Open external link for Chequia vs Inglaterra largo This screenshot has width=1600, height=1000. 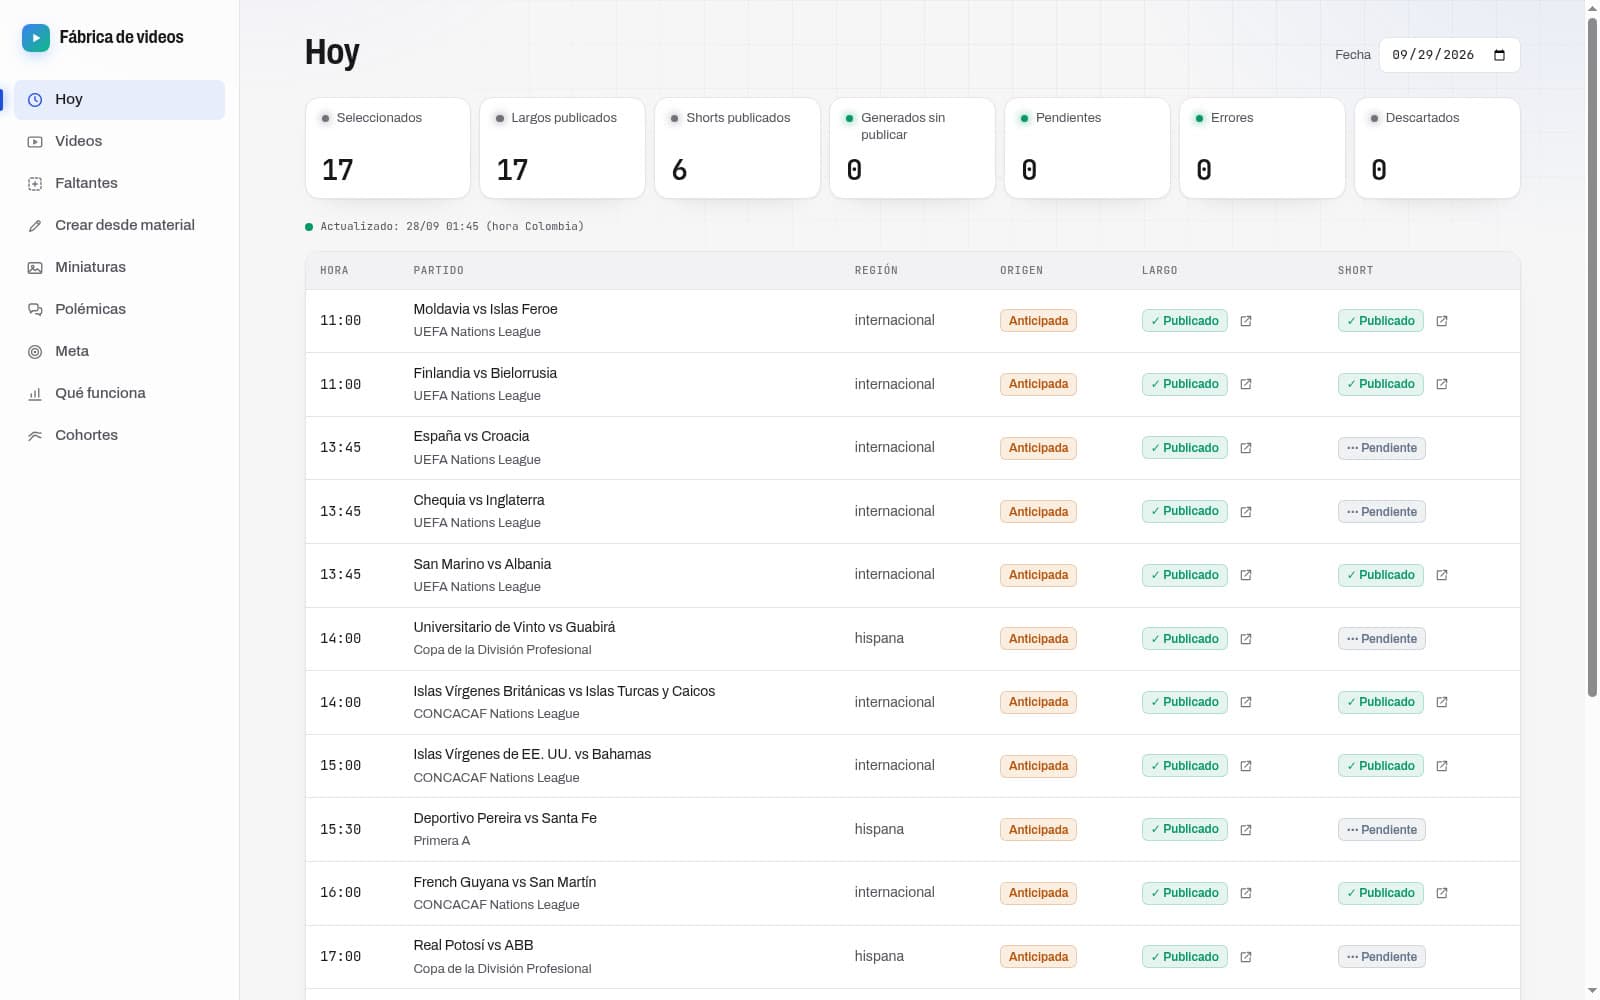1246,512
